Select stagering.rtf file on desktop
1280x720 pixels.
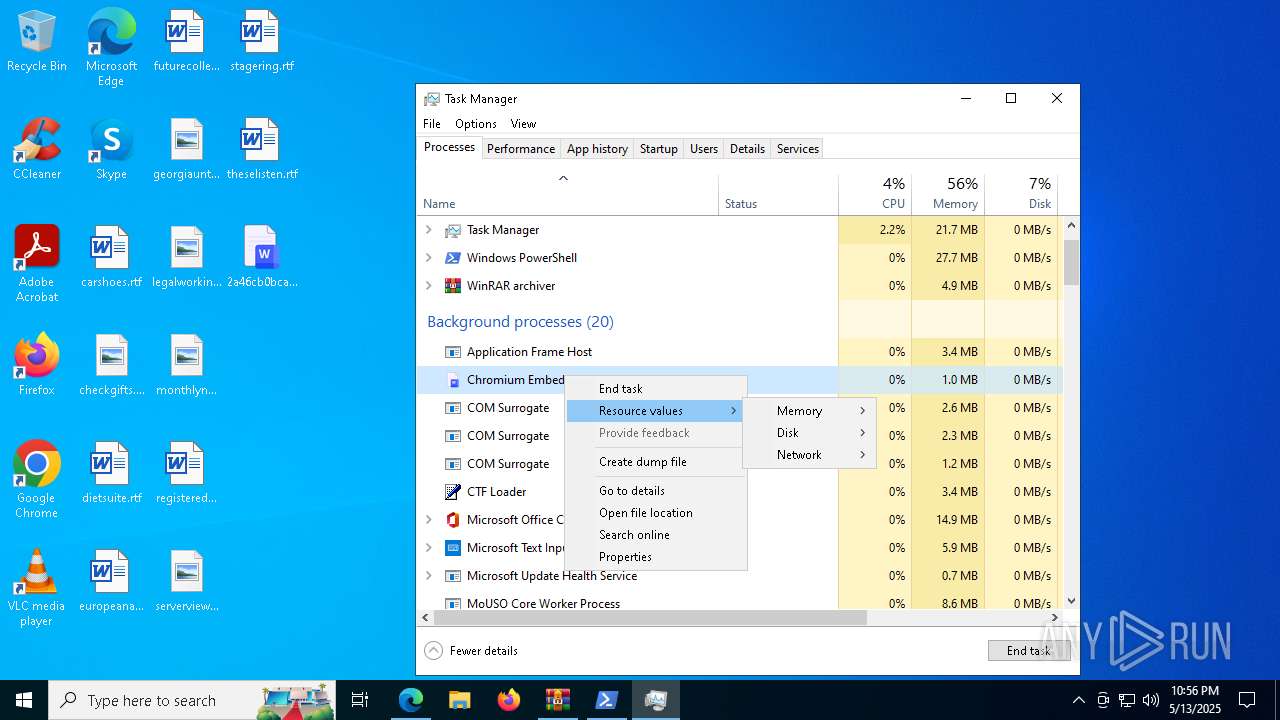pos(261,42)
